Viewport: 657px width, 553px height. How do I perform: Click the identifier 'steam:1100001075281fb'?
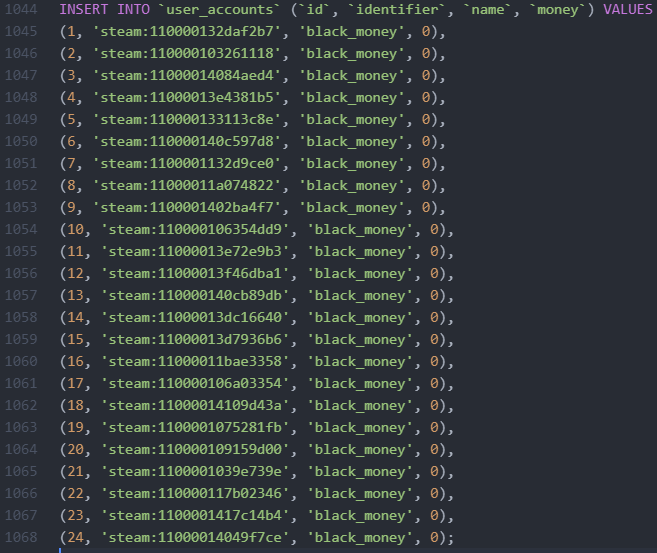tap(195, 427)
